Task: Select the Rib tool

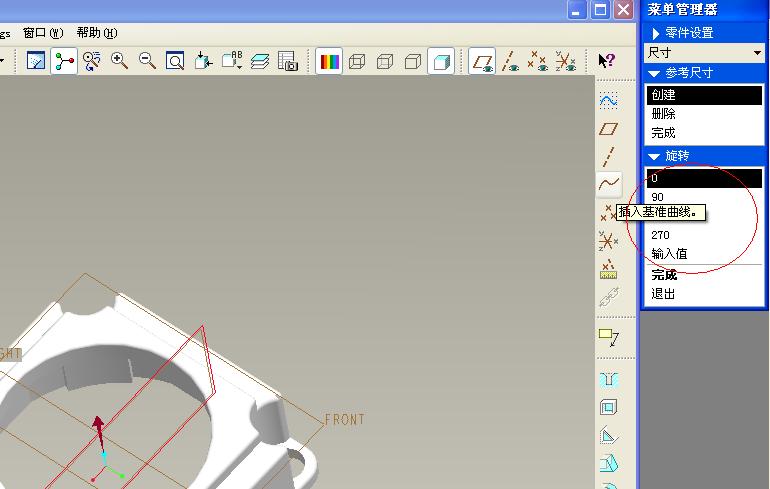Action: coord(608,435)
